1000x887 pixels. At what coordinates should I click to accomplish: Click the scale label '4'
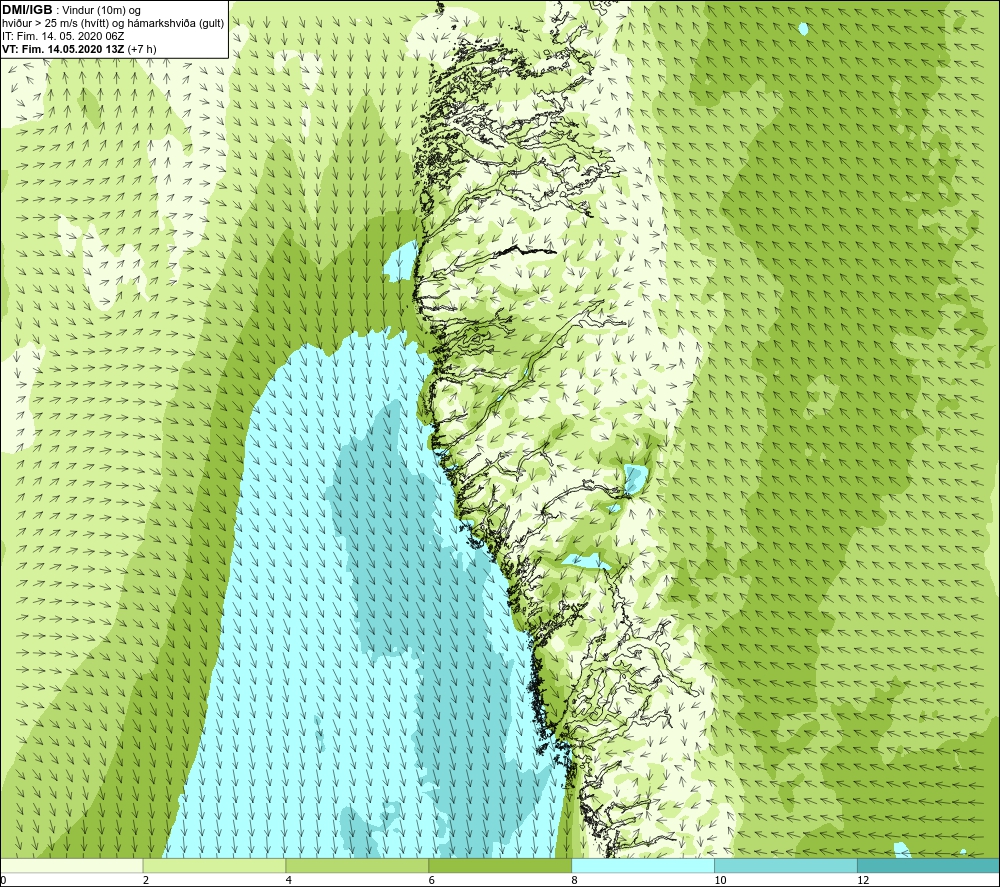coord(289,880)
